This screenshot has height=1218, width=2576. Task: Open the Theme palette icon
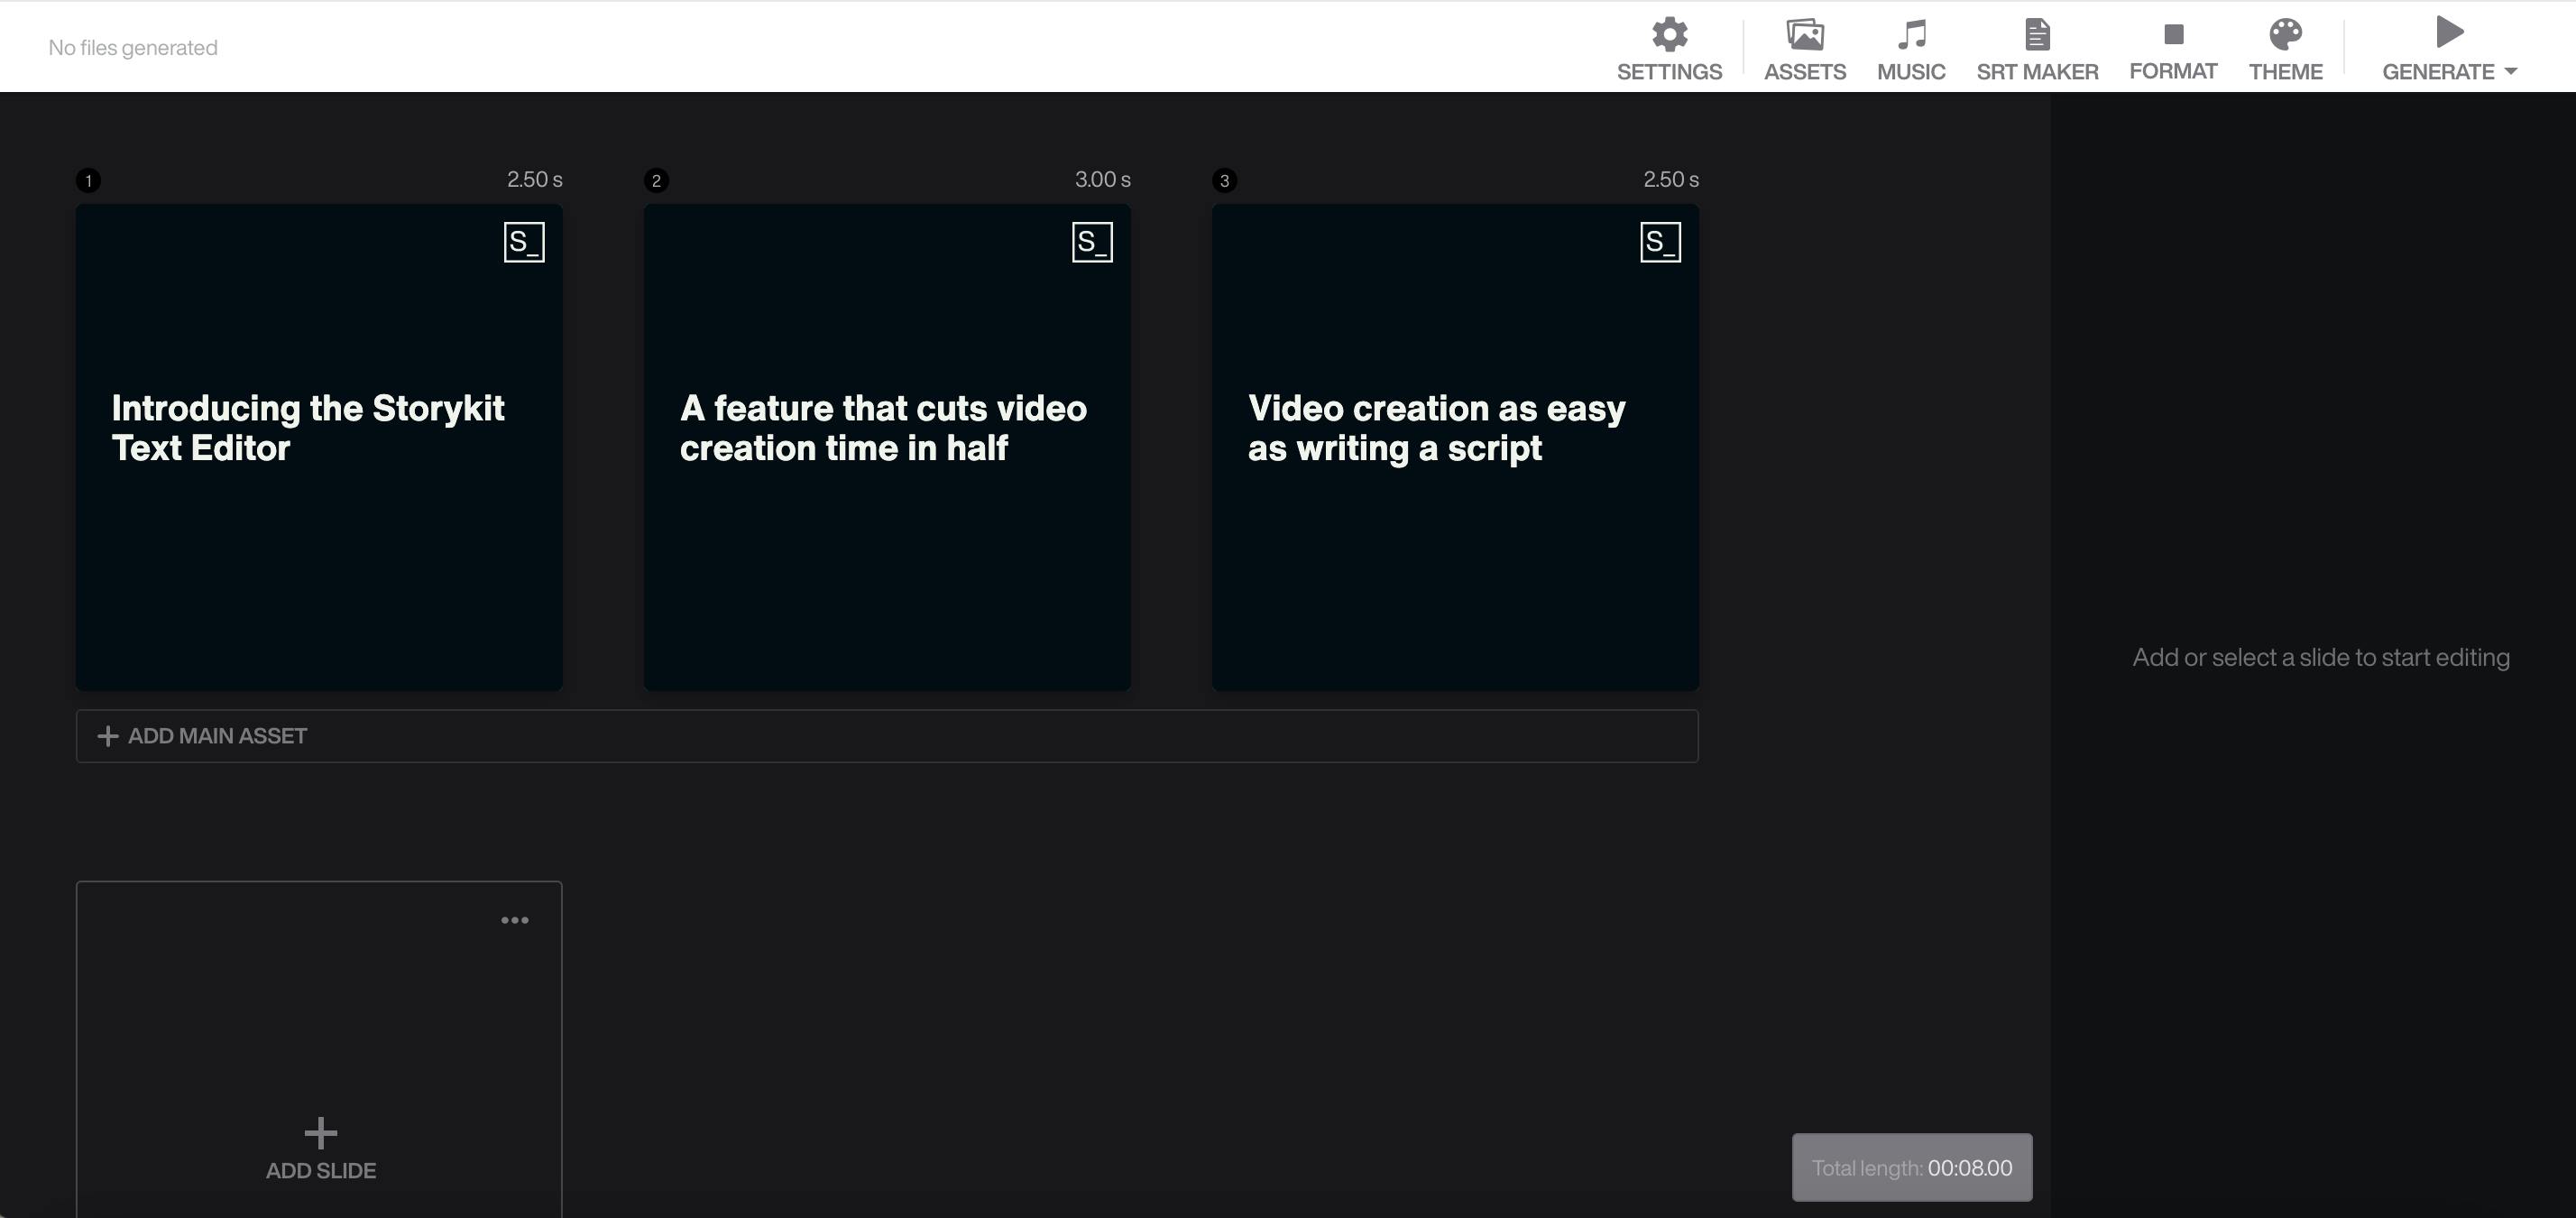2285,35
